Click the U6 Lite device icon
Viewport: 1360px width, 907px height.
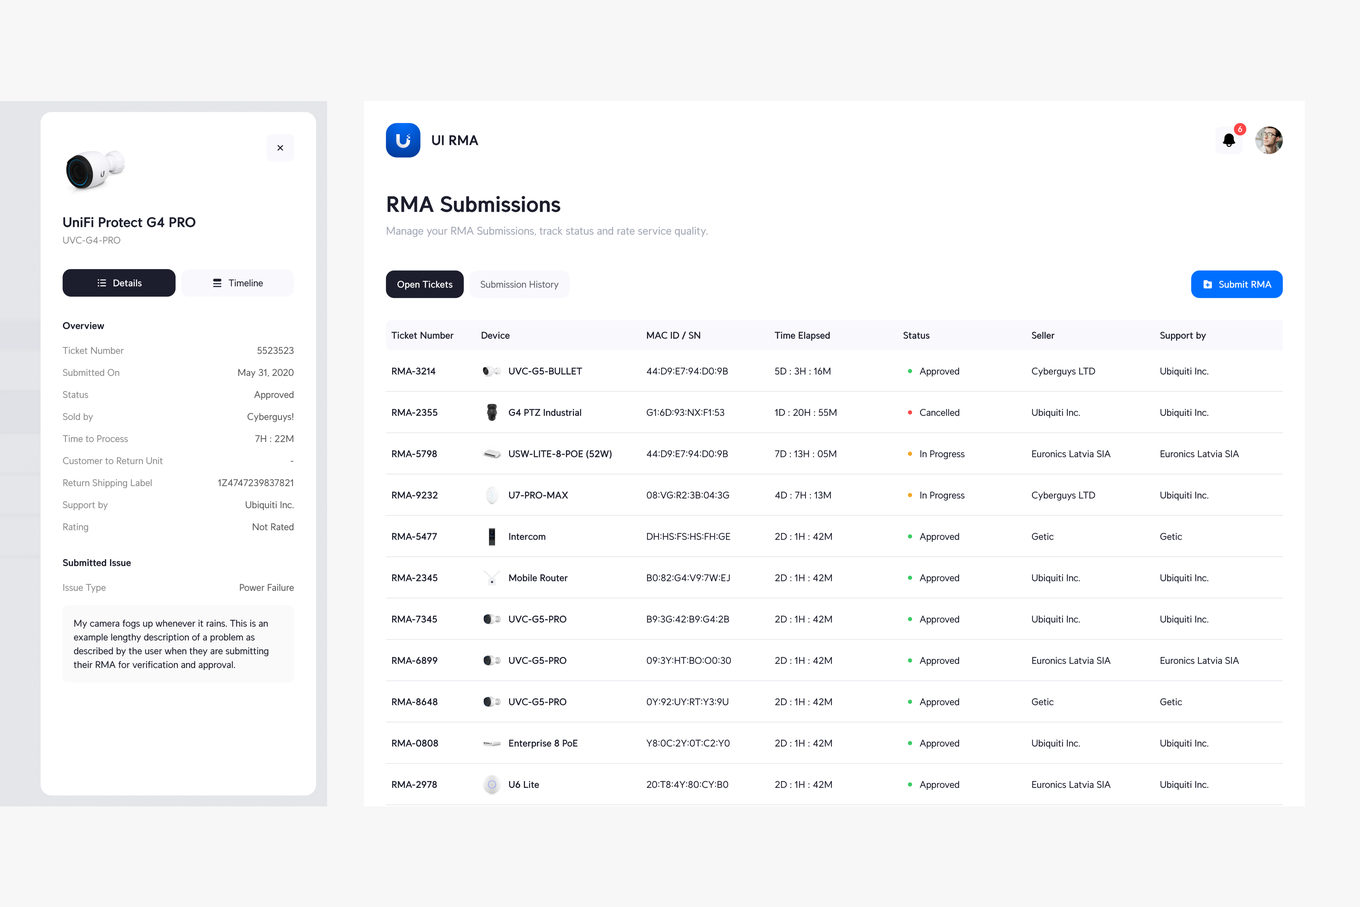[x=491, y=785]
